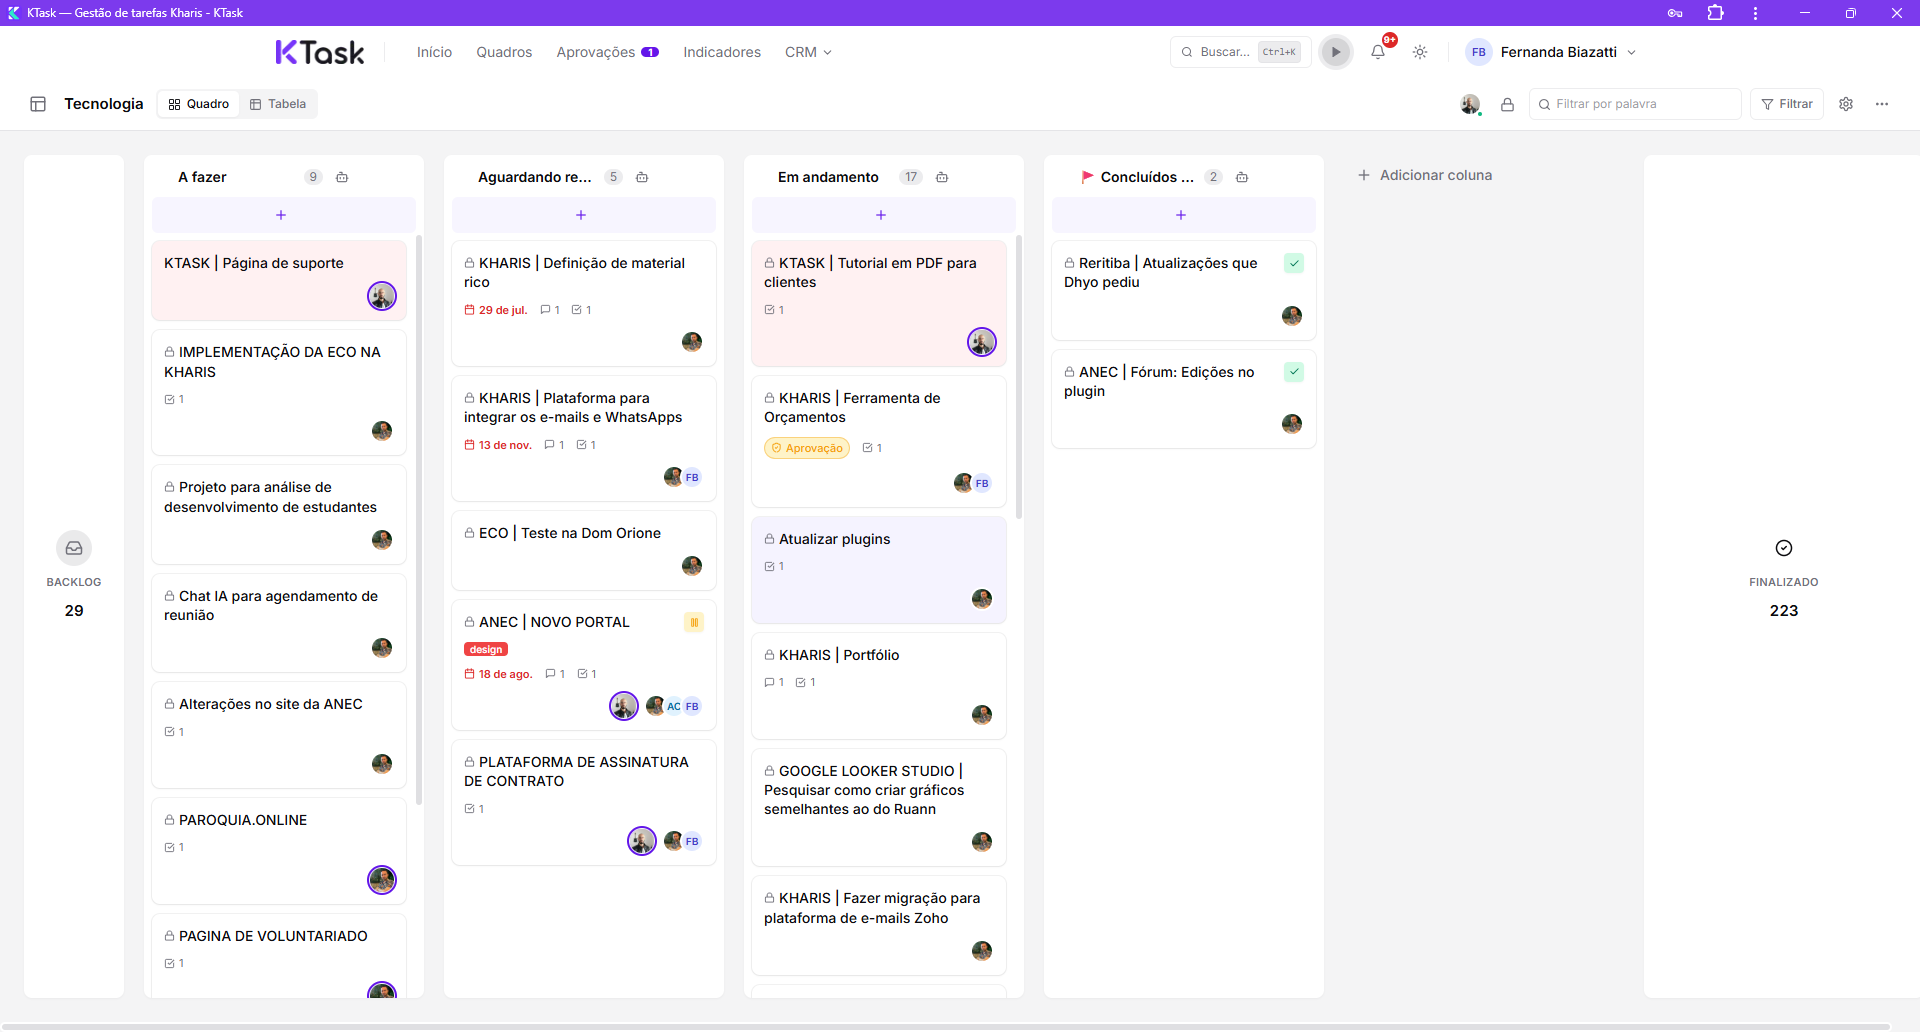Click due date 18 de ago.
This screenshot has width=1920, height=1032.
[x=499, y=674]
